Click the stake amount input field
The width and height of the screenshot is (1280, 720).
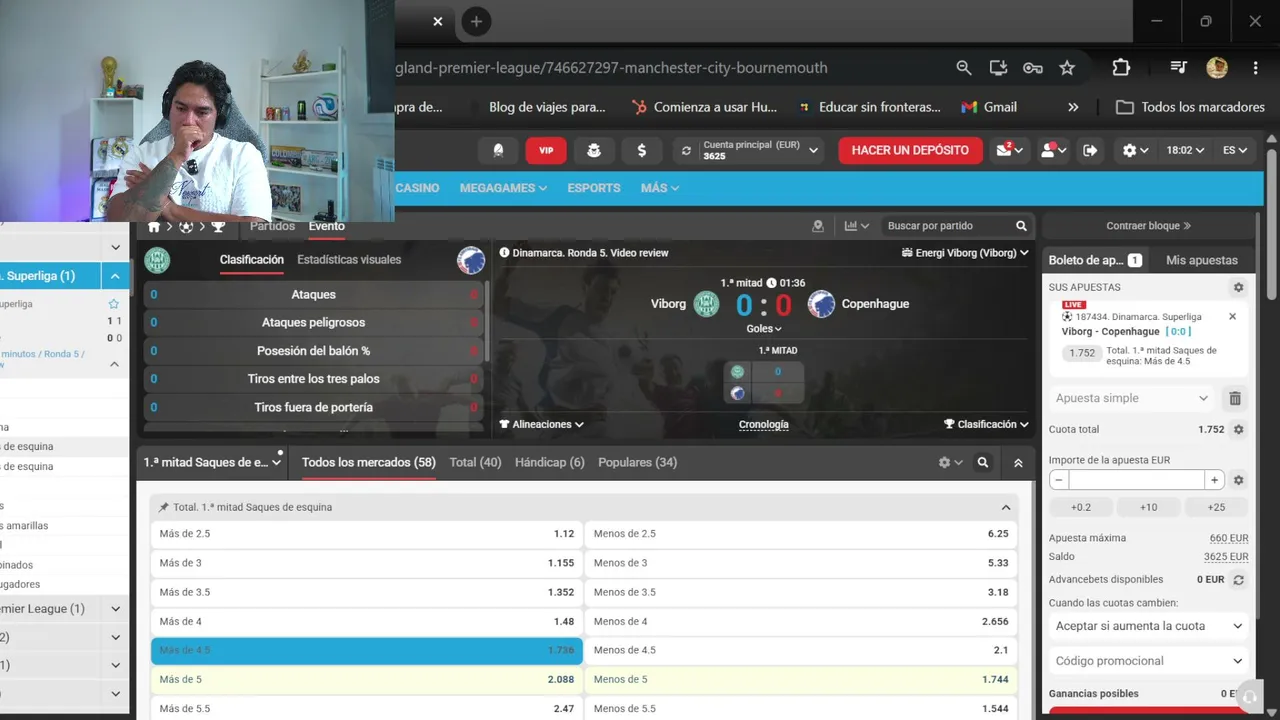click(x=1136, y=480)
